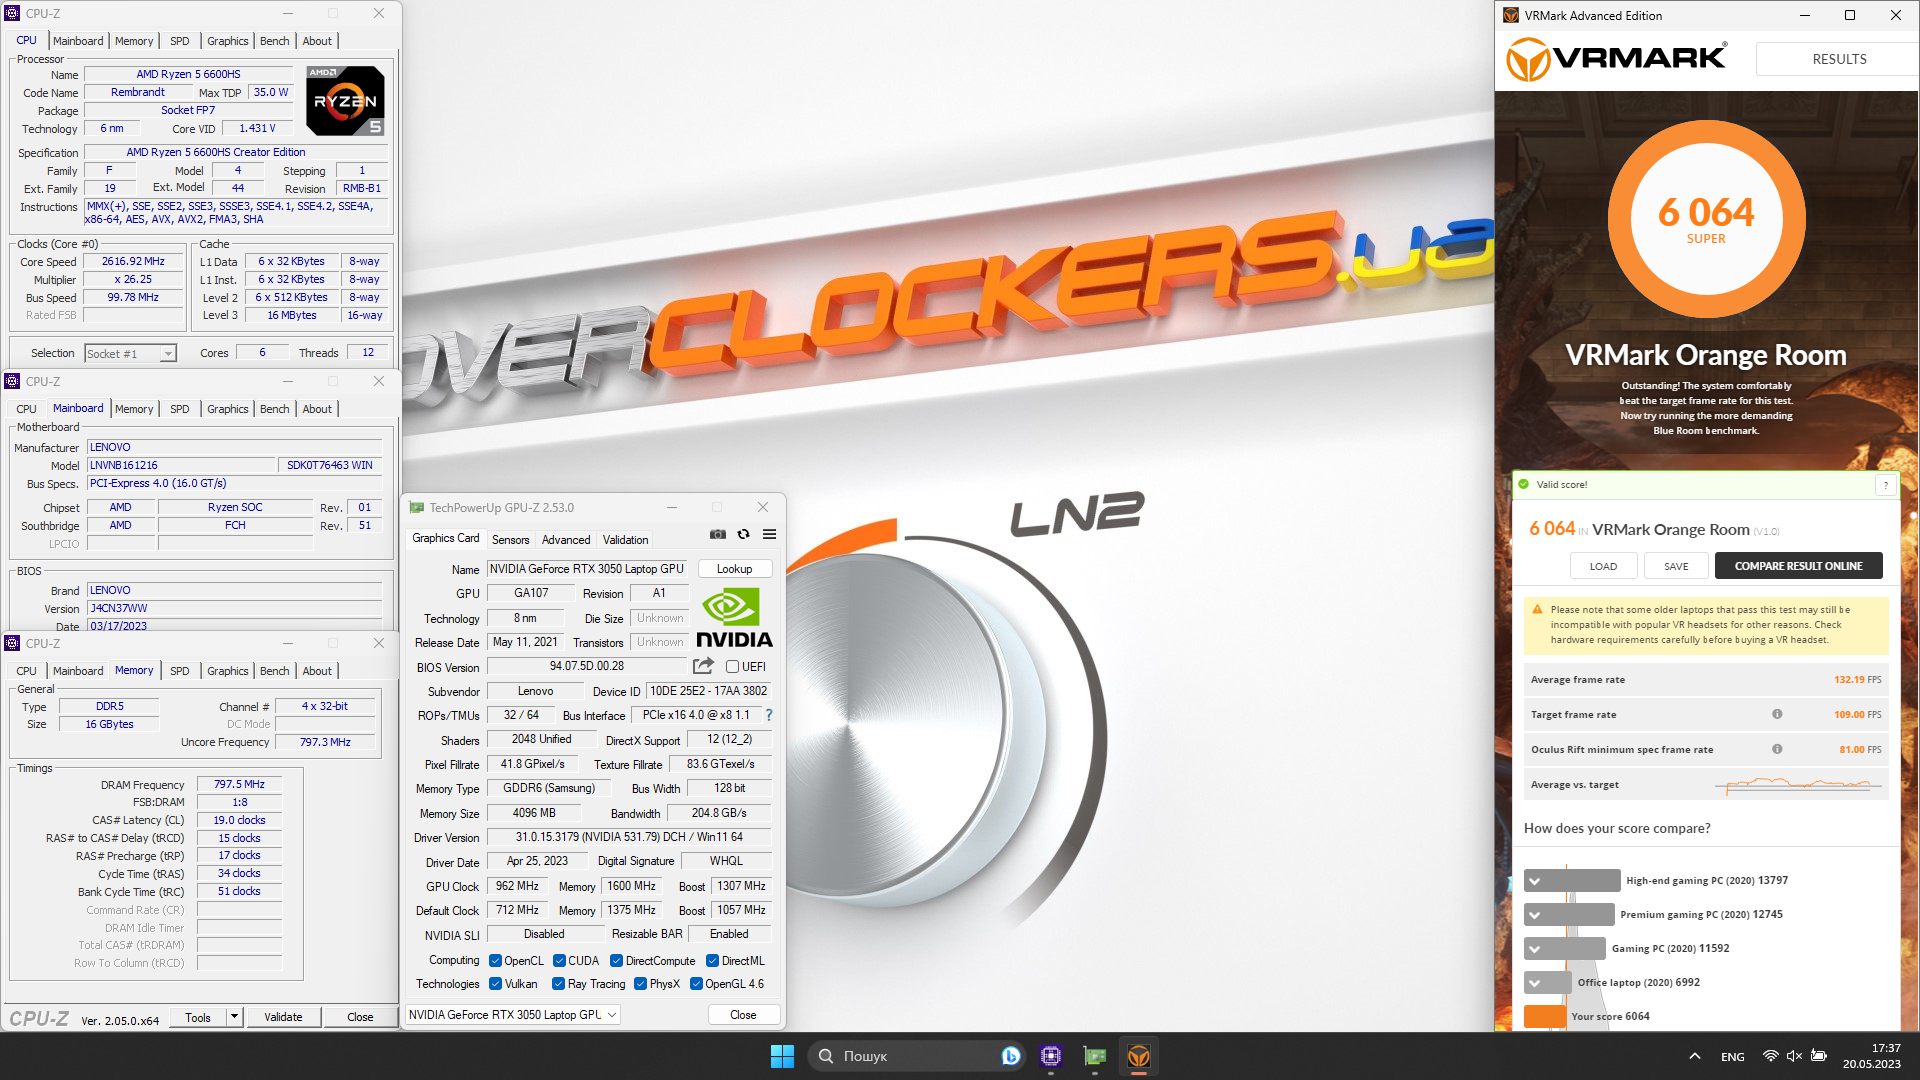The height and width of the screenshot is (1080, 1920).
Task: Click the VRMark SAVE button
Action: point(1676,566)
